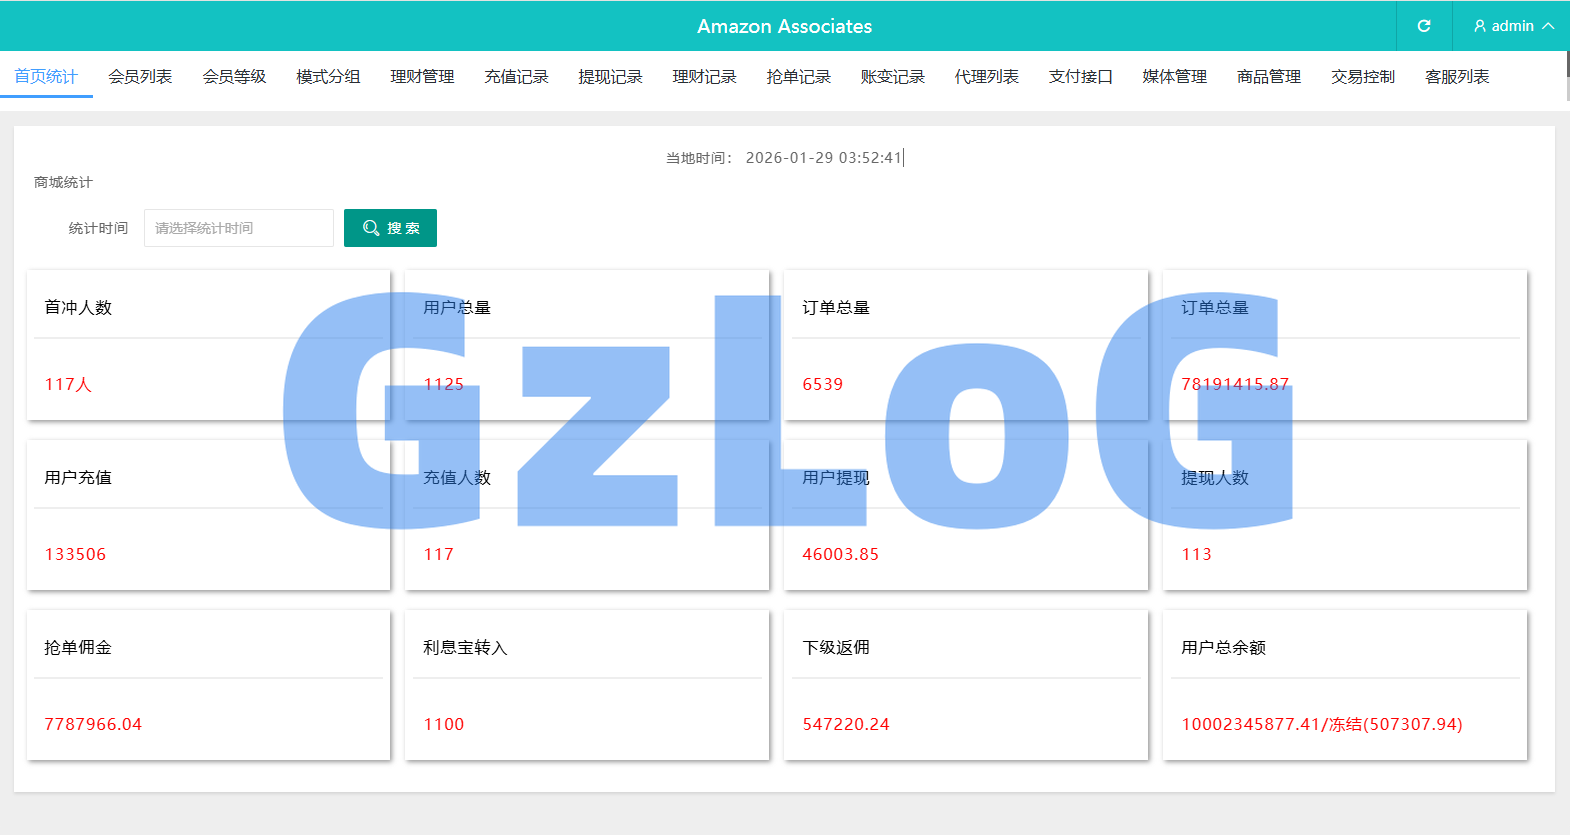Image resolution: width=1570 pixels, height=835 pixels.
Task: Expand the admin user dropdown
Action: (x=1512, y=26)
